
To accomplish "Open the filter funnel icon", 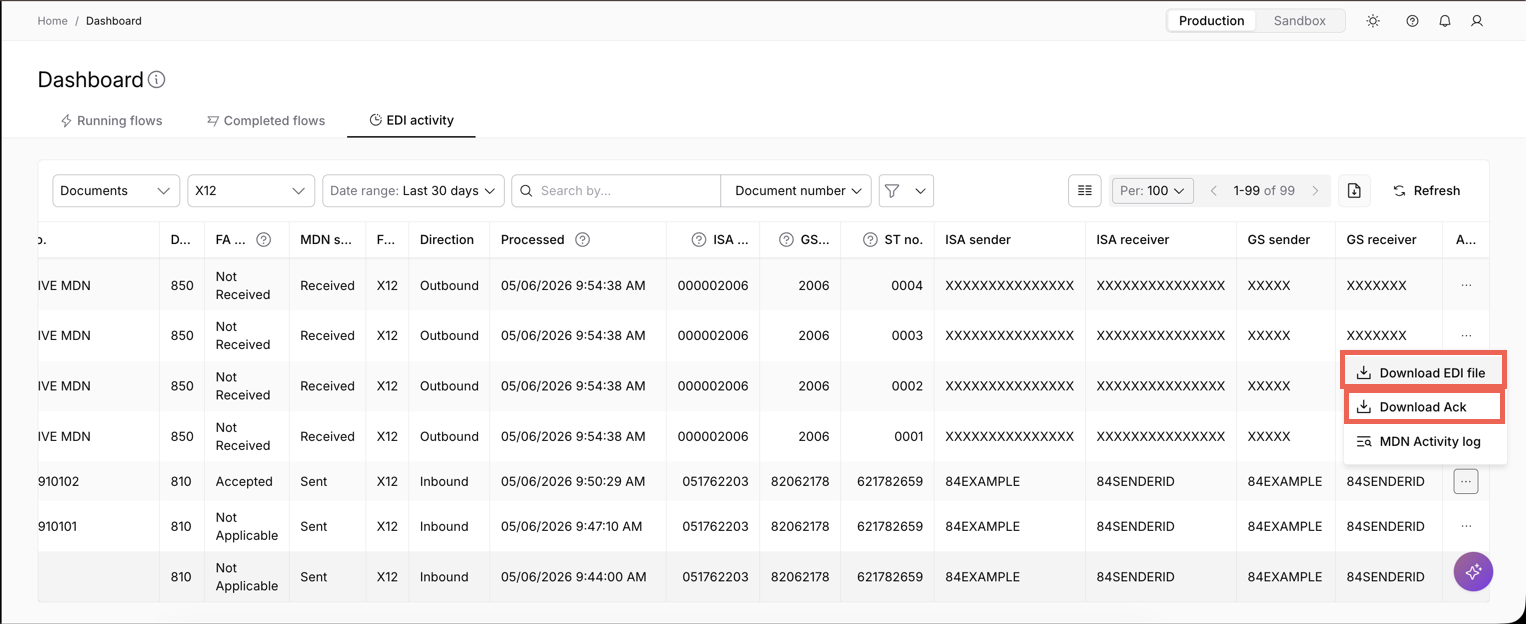I will click(892, 191).
